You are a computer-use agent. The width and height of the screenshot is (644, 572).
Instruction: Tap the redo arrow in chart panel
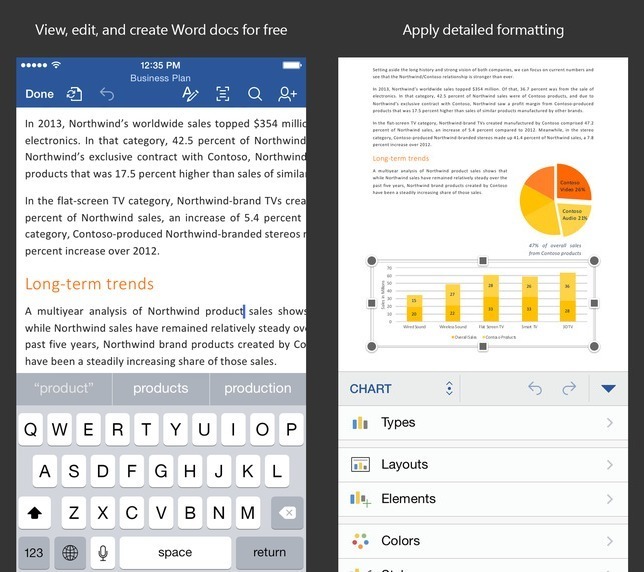(x=569, y=388)
